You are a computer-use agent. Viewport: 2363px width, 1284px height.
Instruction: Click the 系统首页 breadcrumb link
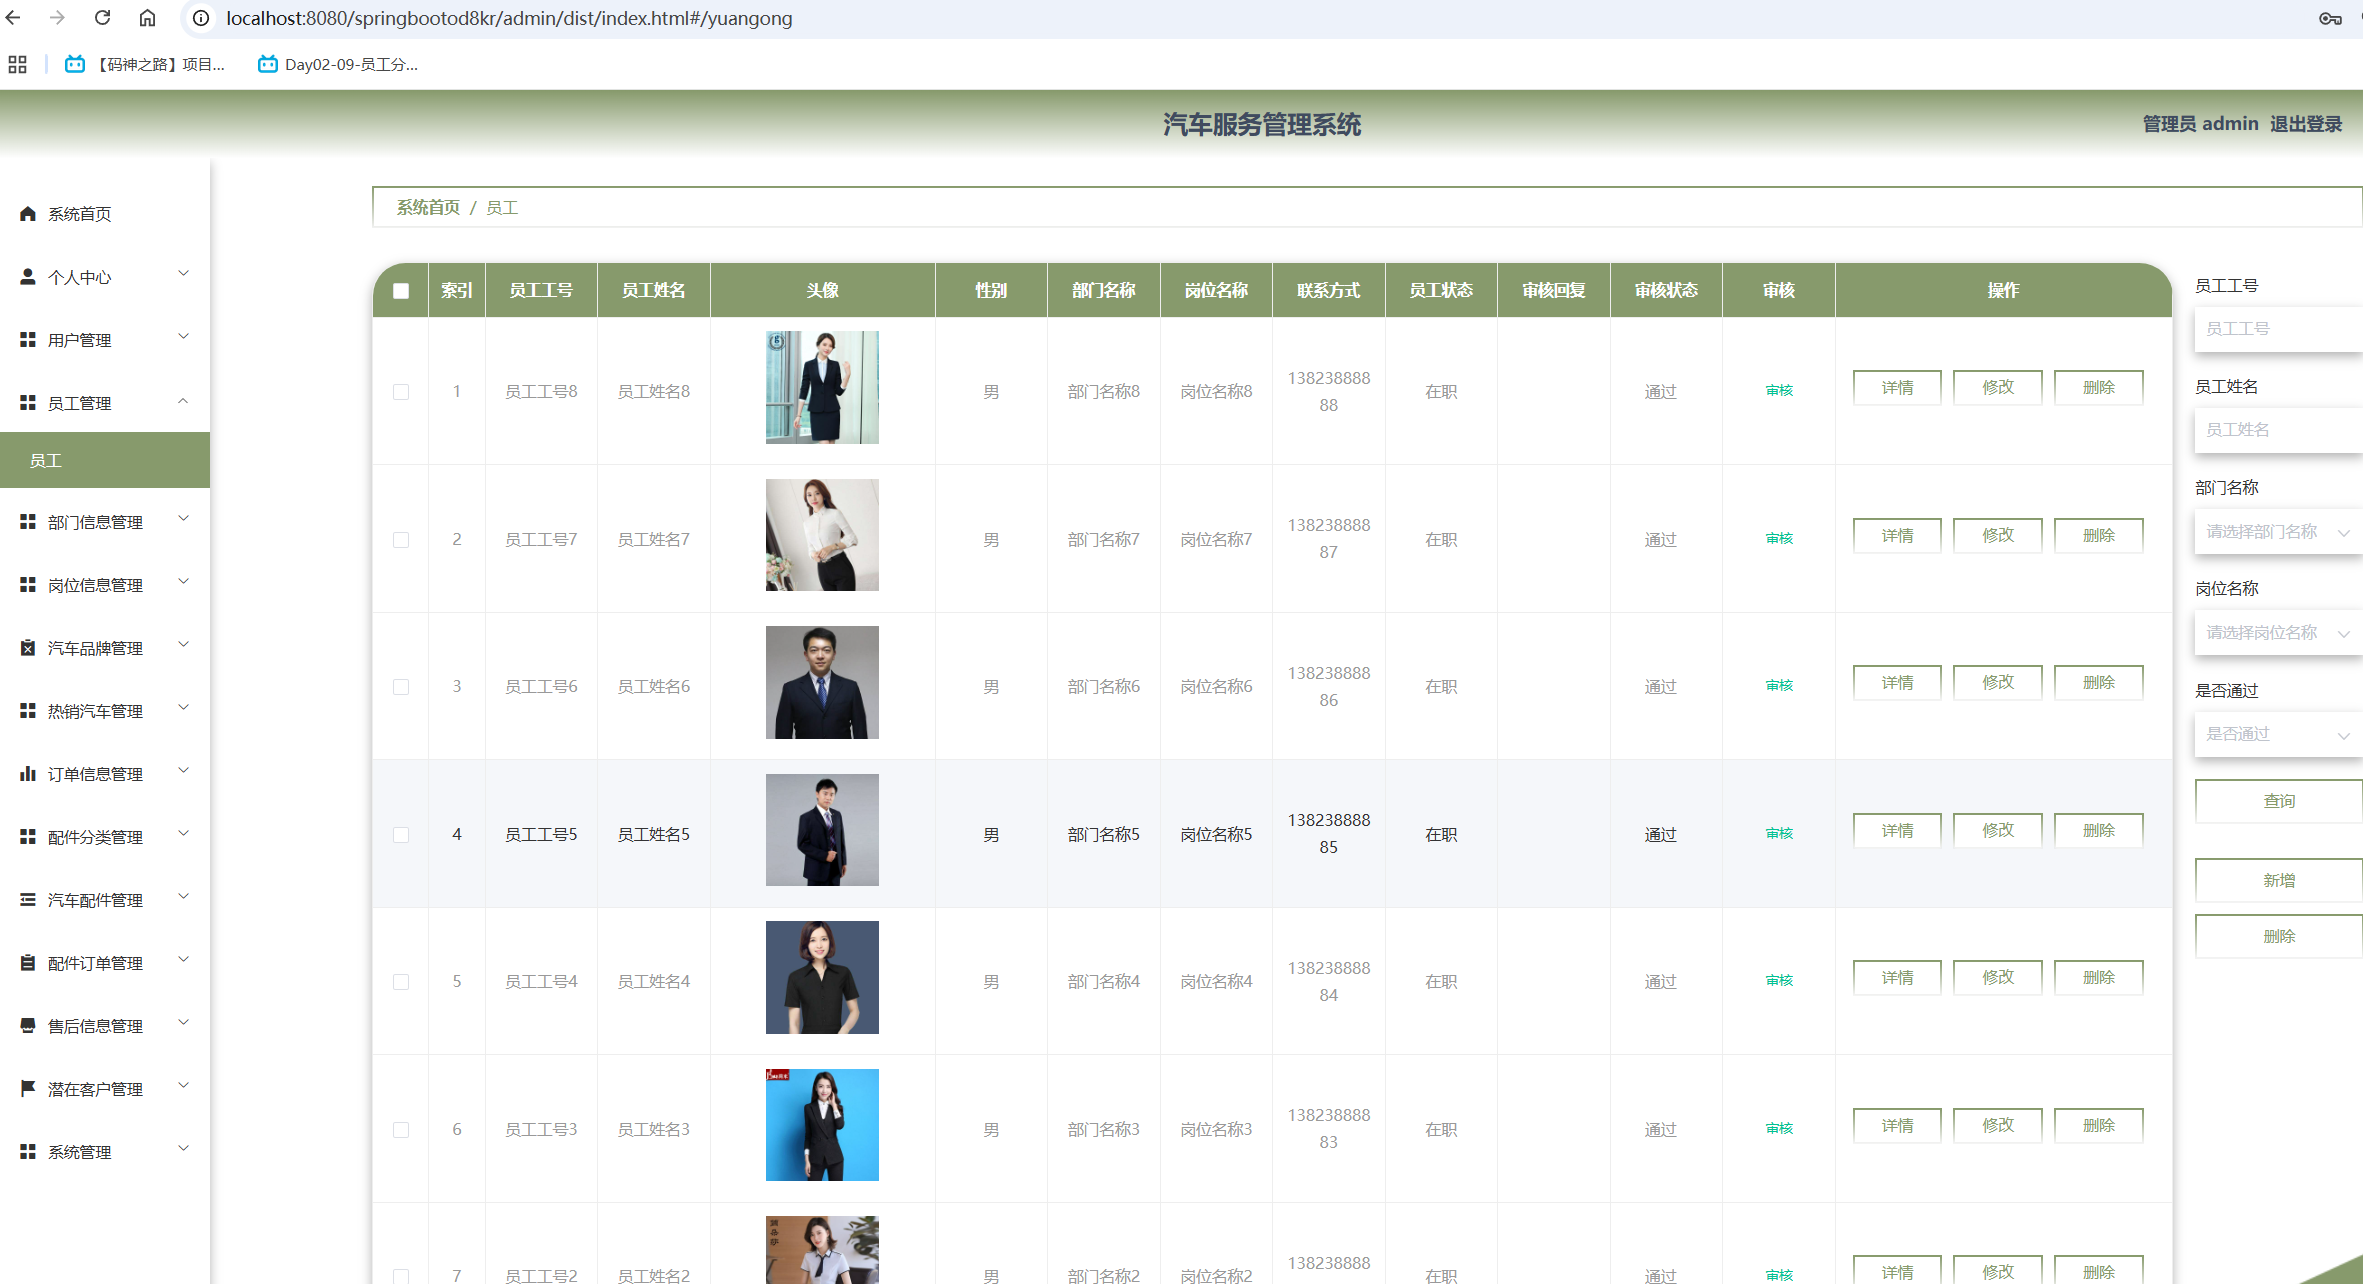click(428, 207)
